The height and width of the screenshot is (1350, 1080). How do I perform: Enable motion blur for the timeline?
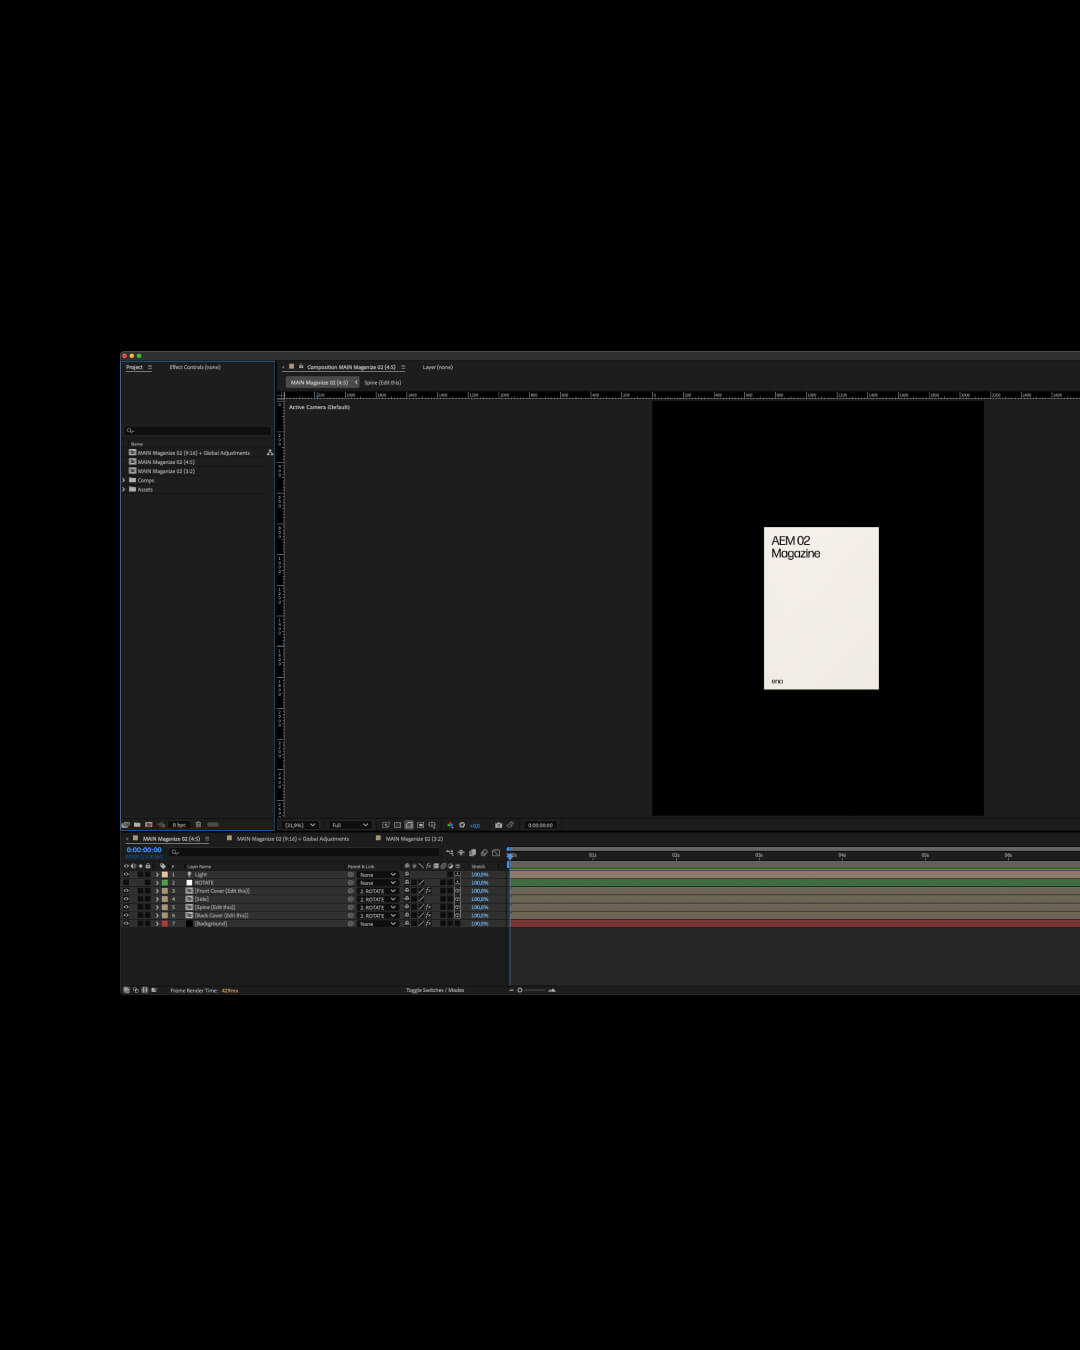tap(484, 853)
